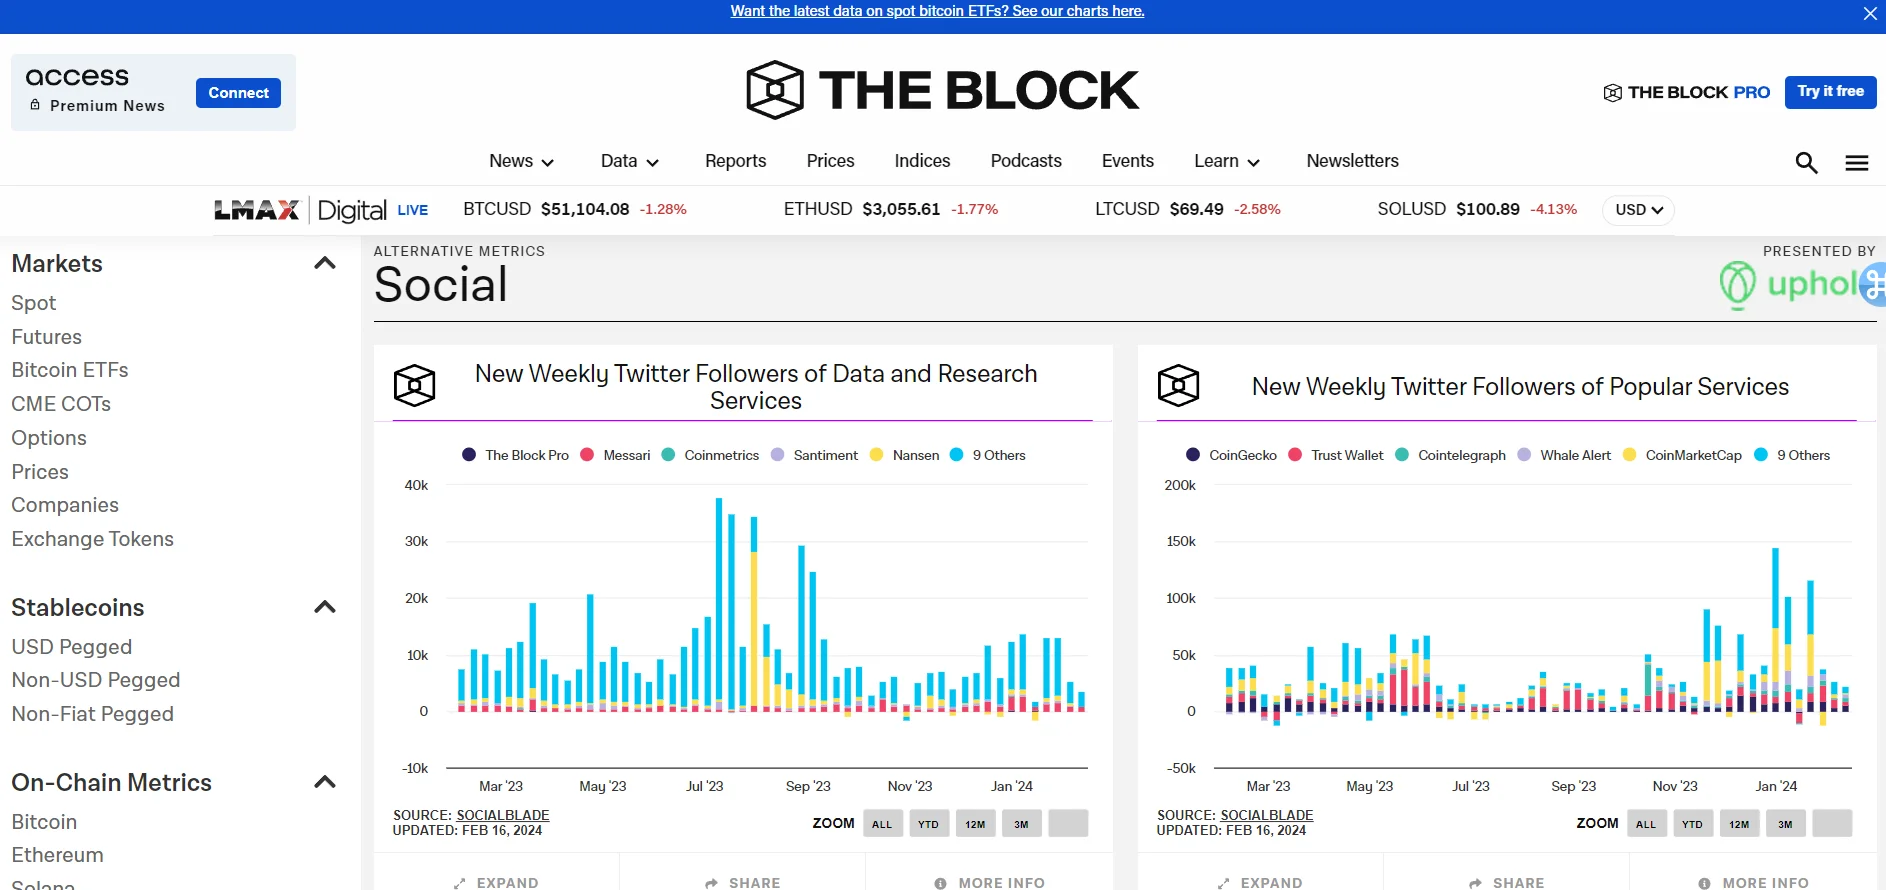This screenshot has height=890, width=1886.
Task: Open the News dropdown menu
Action: click(521, 161)
